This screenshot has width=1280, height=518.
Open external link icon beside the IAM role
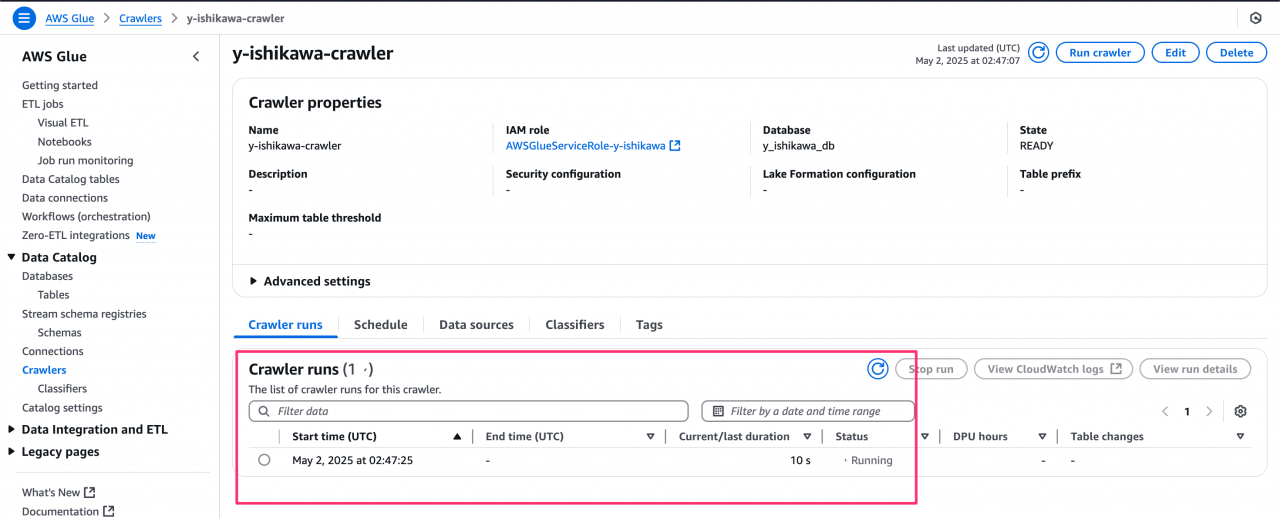point(675,146)
